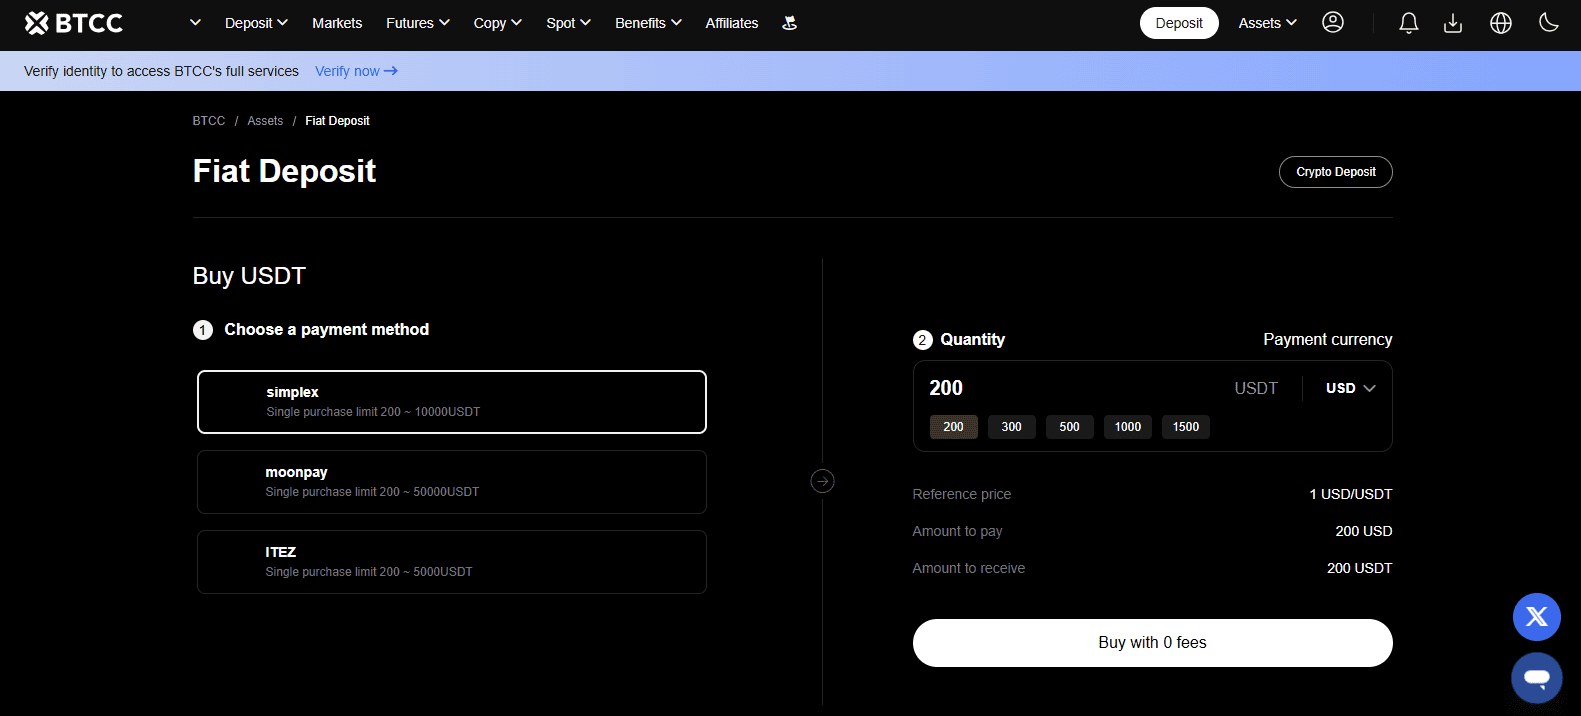This screenshot has height=716, width=1581.
Task: Expand the Assets dropdown in header
Action: point(1268,23)
